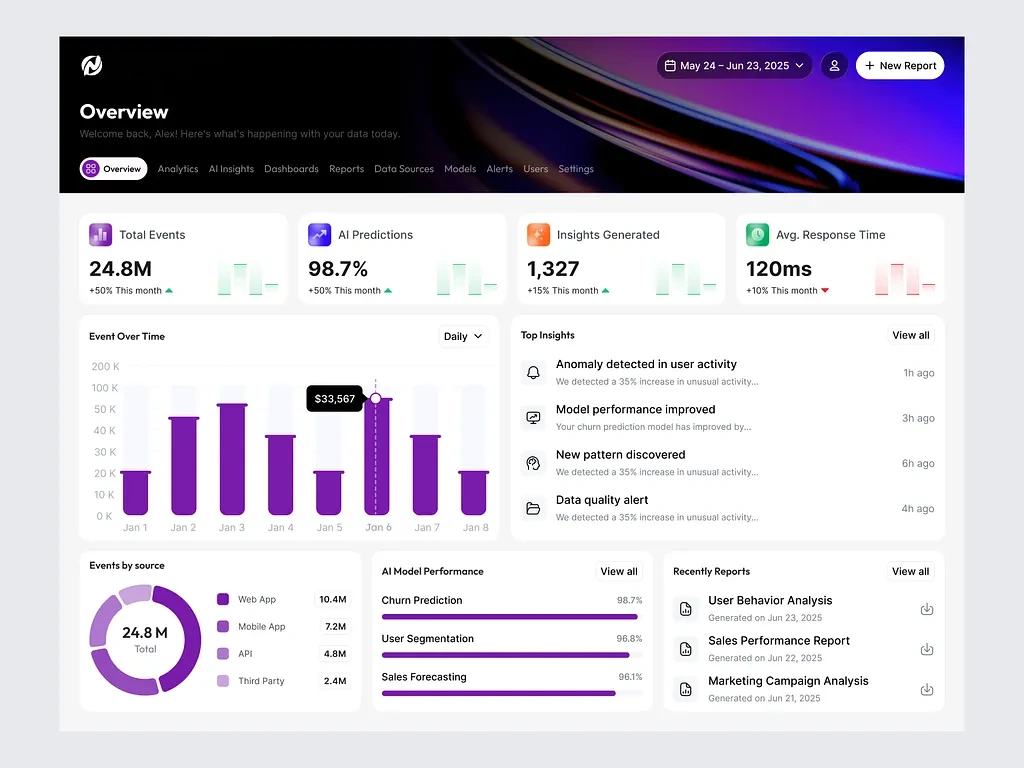Click the head icon for new pattern
The height and width of the screenshot is (768, 1024).
click(534, 463)
